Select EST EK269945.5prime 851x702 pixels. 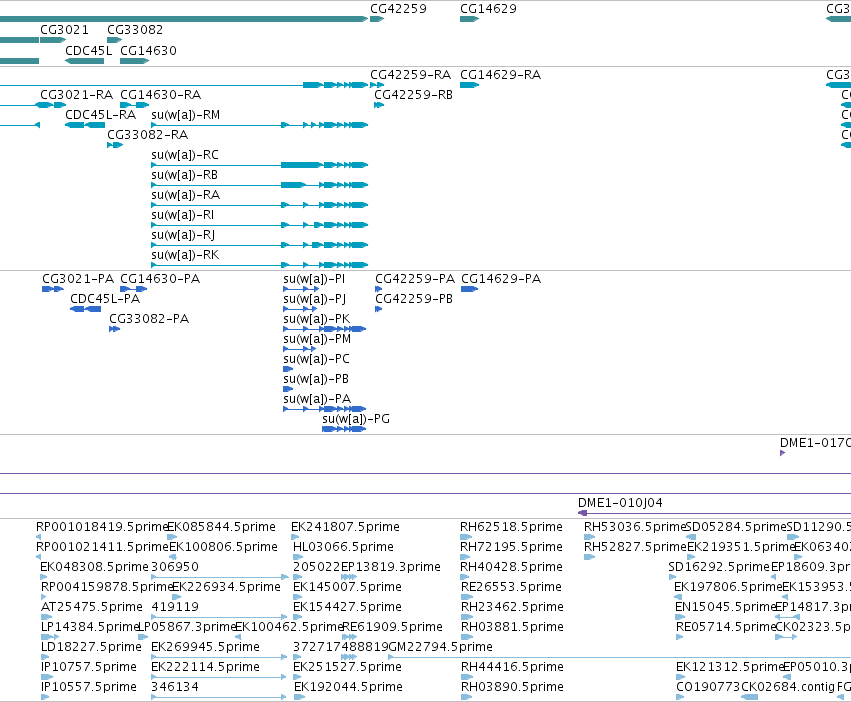(x=205, y=647)
